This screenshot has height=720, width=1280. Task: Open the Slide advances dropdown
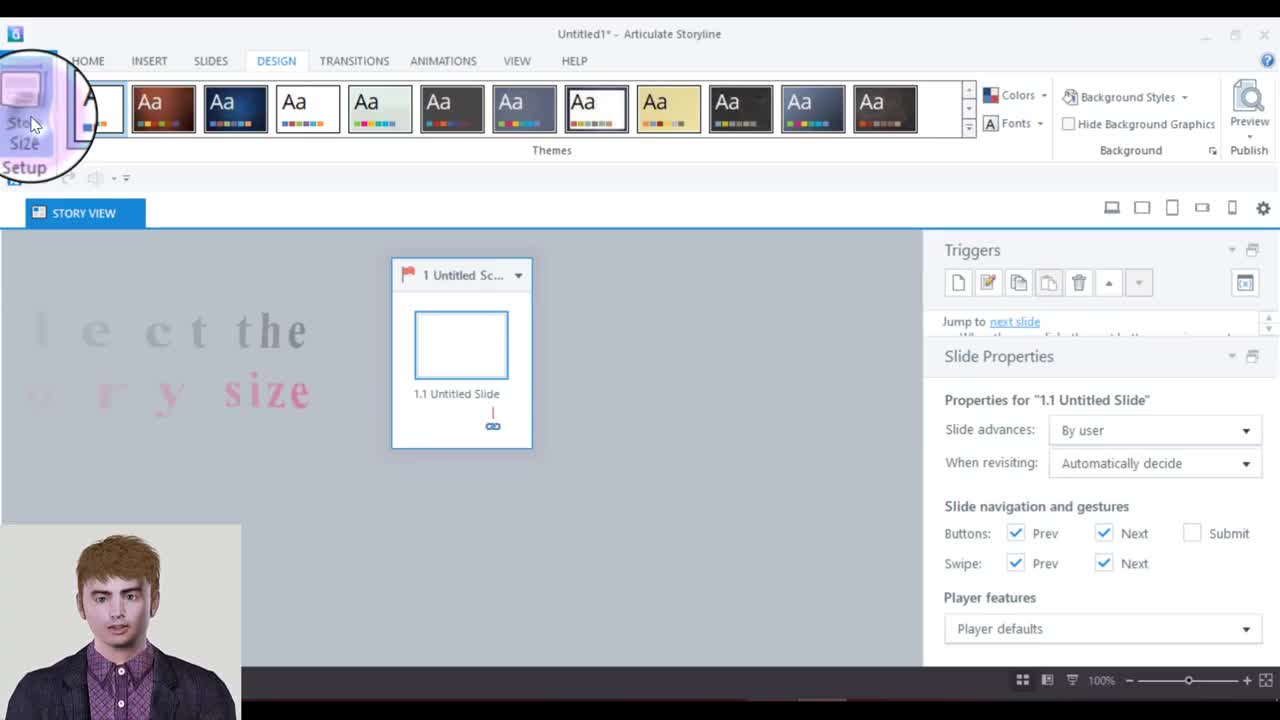coord(1155,430)
